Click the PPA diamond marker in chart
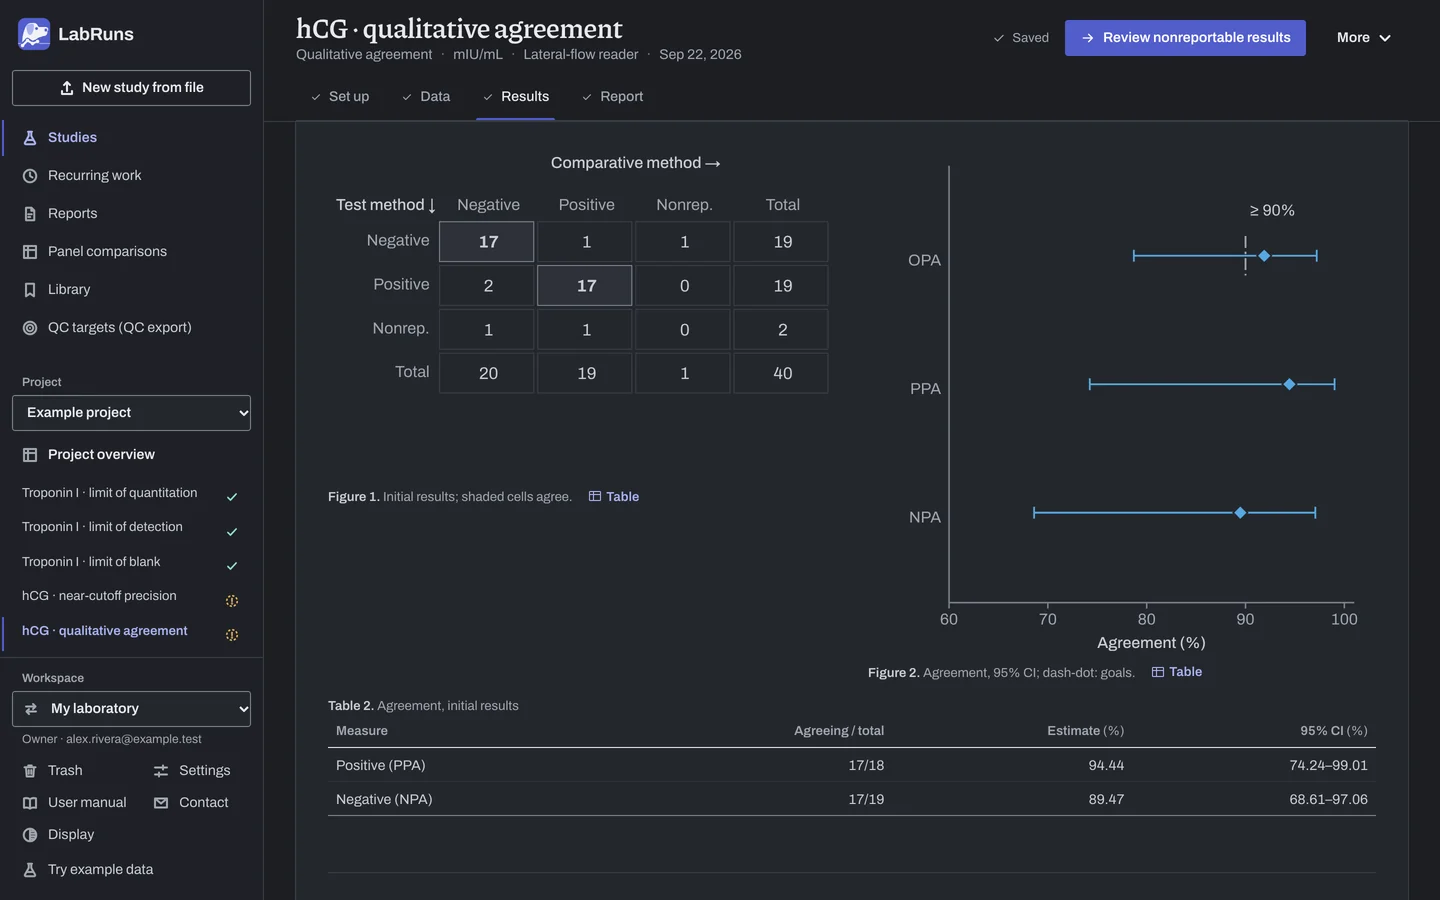 click(1289, 384)
